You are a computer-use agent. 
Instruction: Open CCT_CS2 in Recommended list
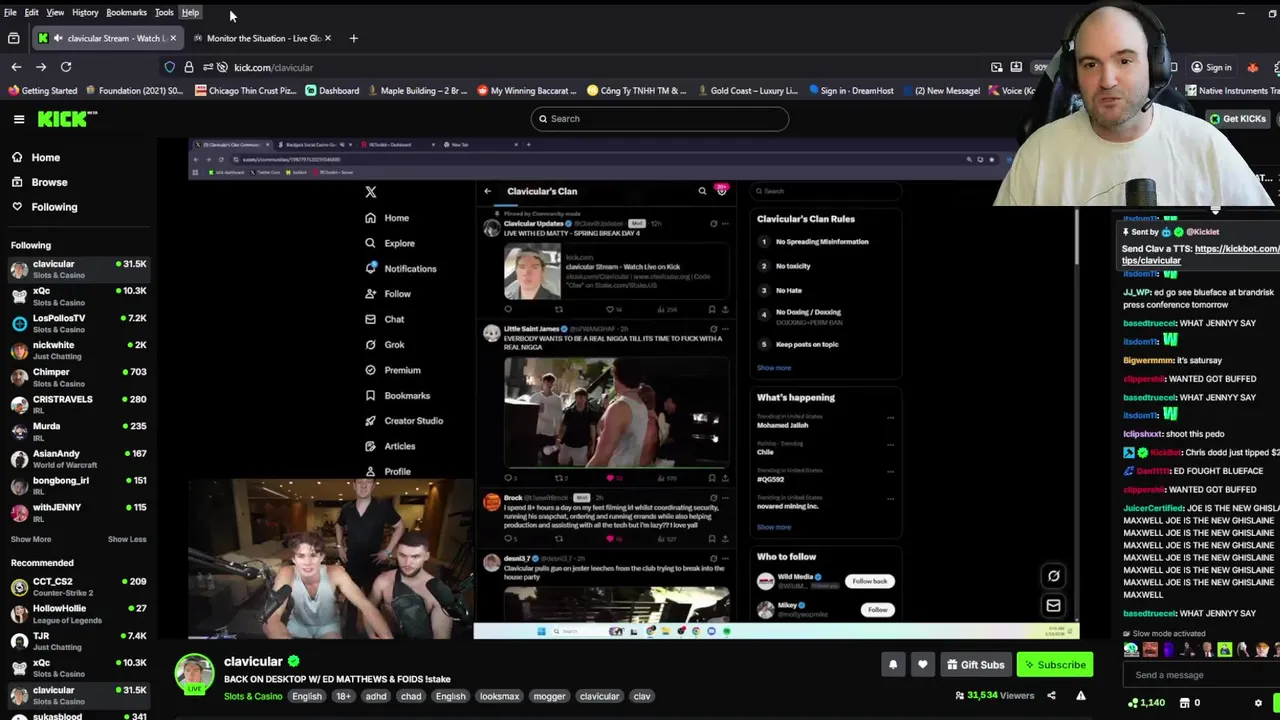point(78,586)
